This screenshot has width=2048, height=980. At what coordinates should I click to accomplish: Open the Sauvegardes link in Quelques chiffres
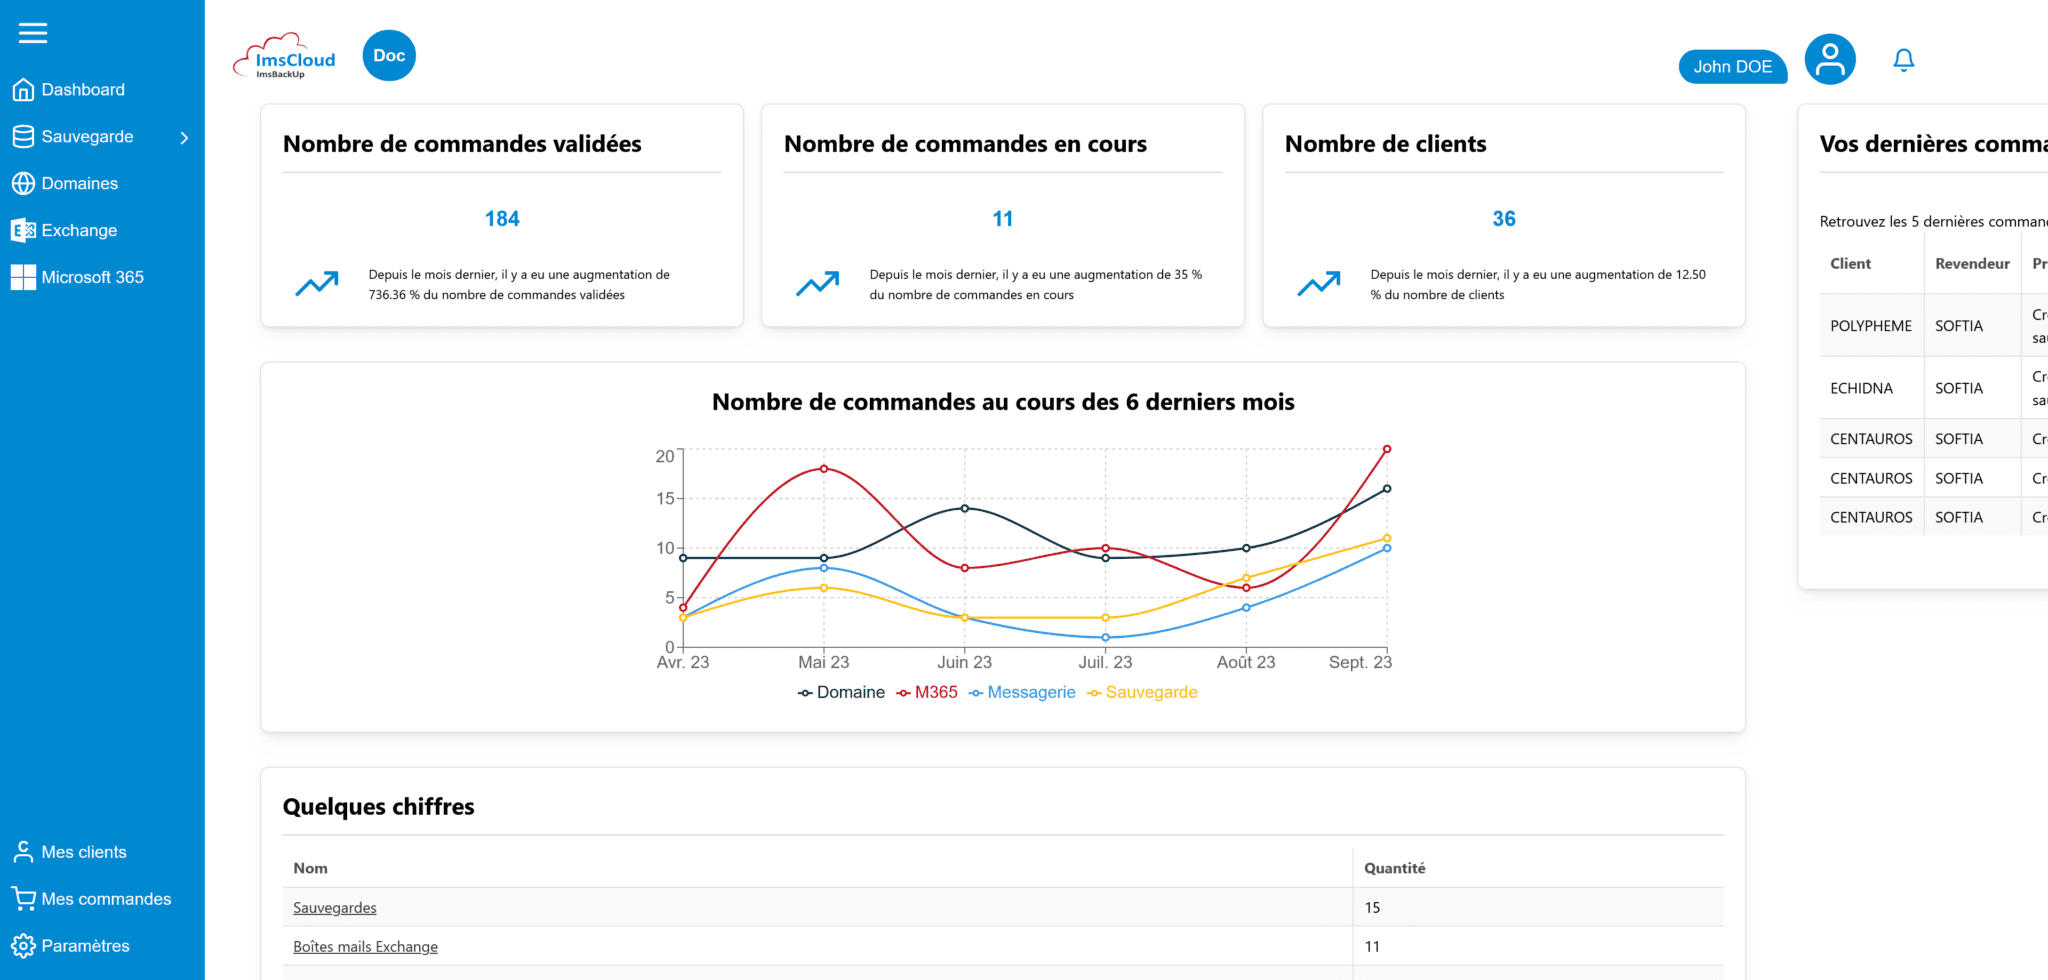tap(334, 907)
